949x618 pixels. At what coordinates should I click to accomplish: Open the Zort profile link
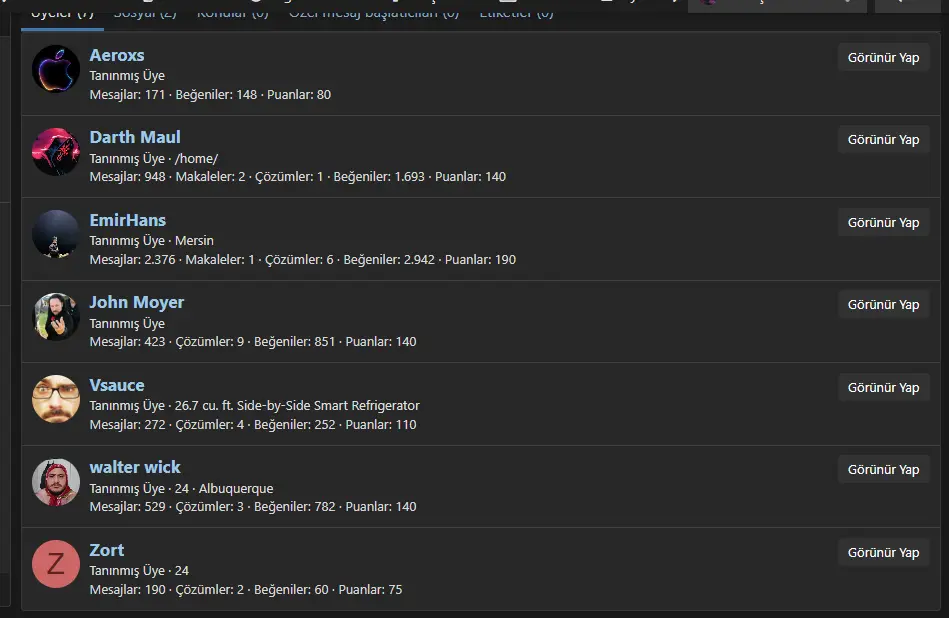pos(107,550)
